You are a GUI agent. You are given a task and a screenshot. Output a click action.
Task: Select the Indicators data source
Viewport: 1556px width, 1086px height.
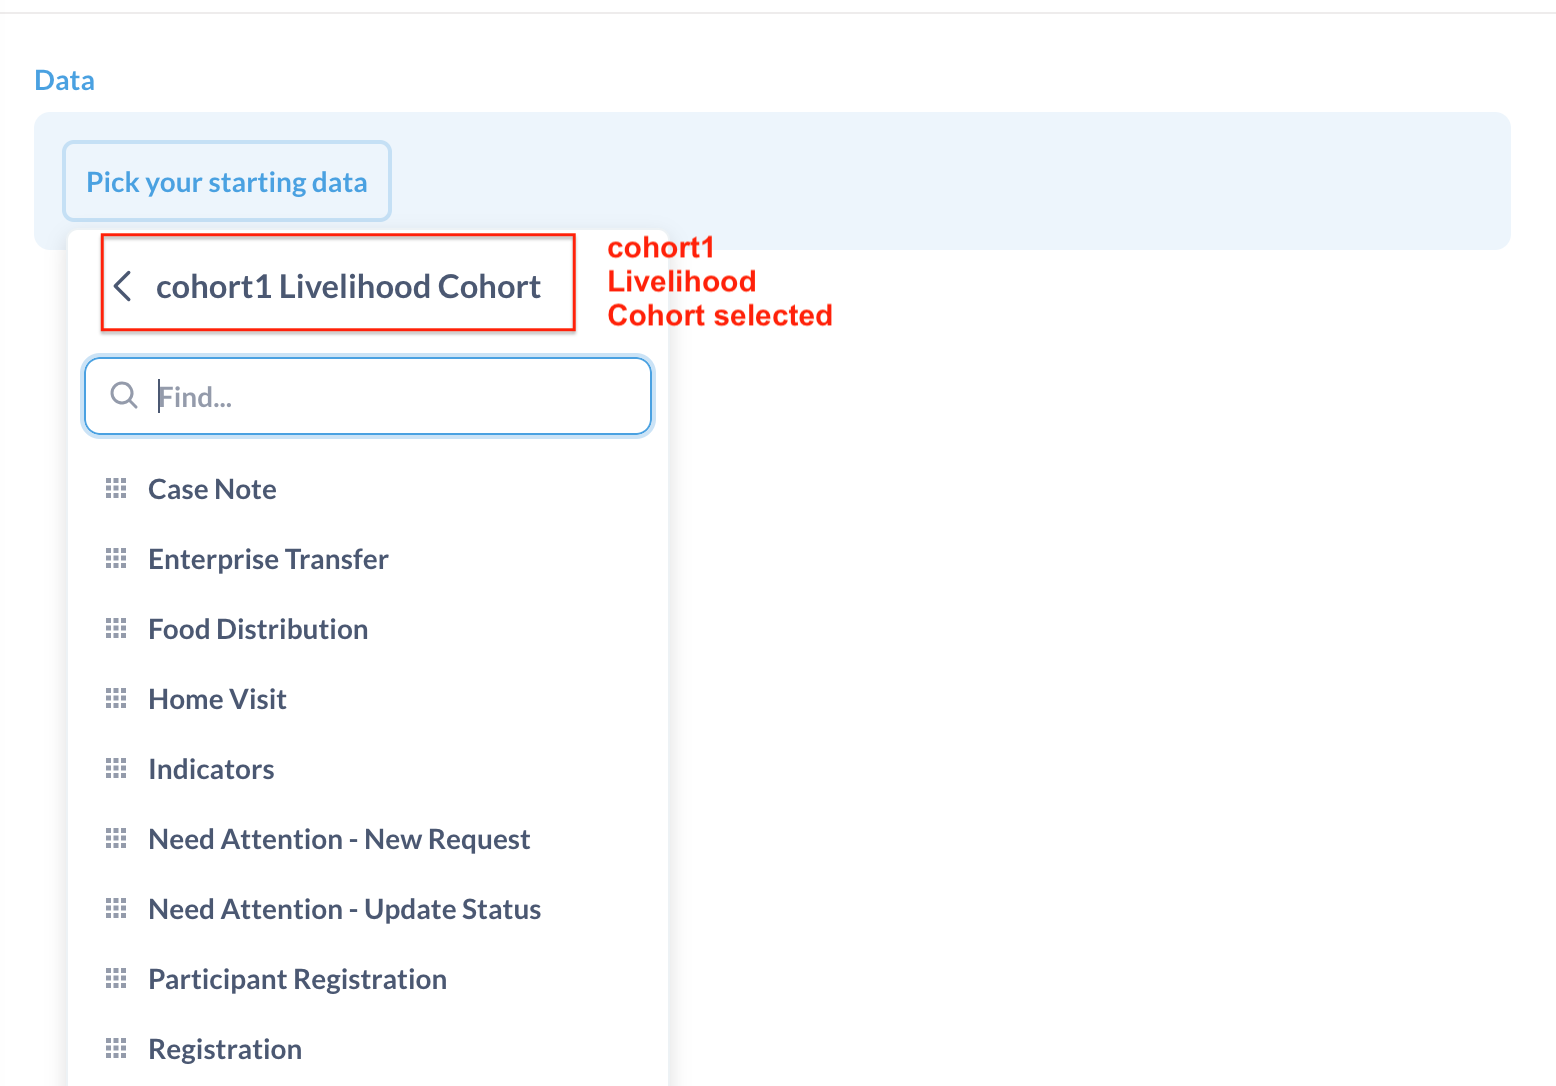tap(211, 768)
